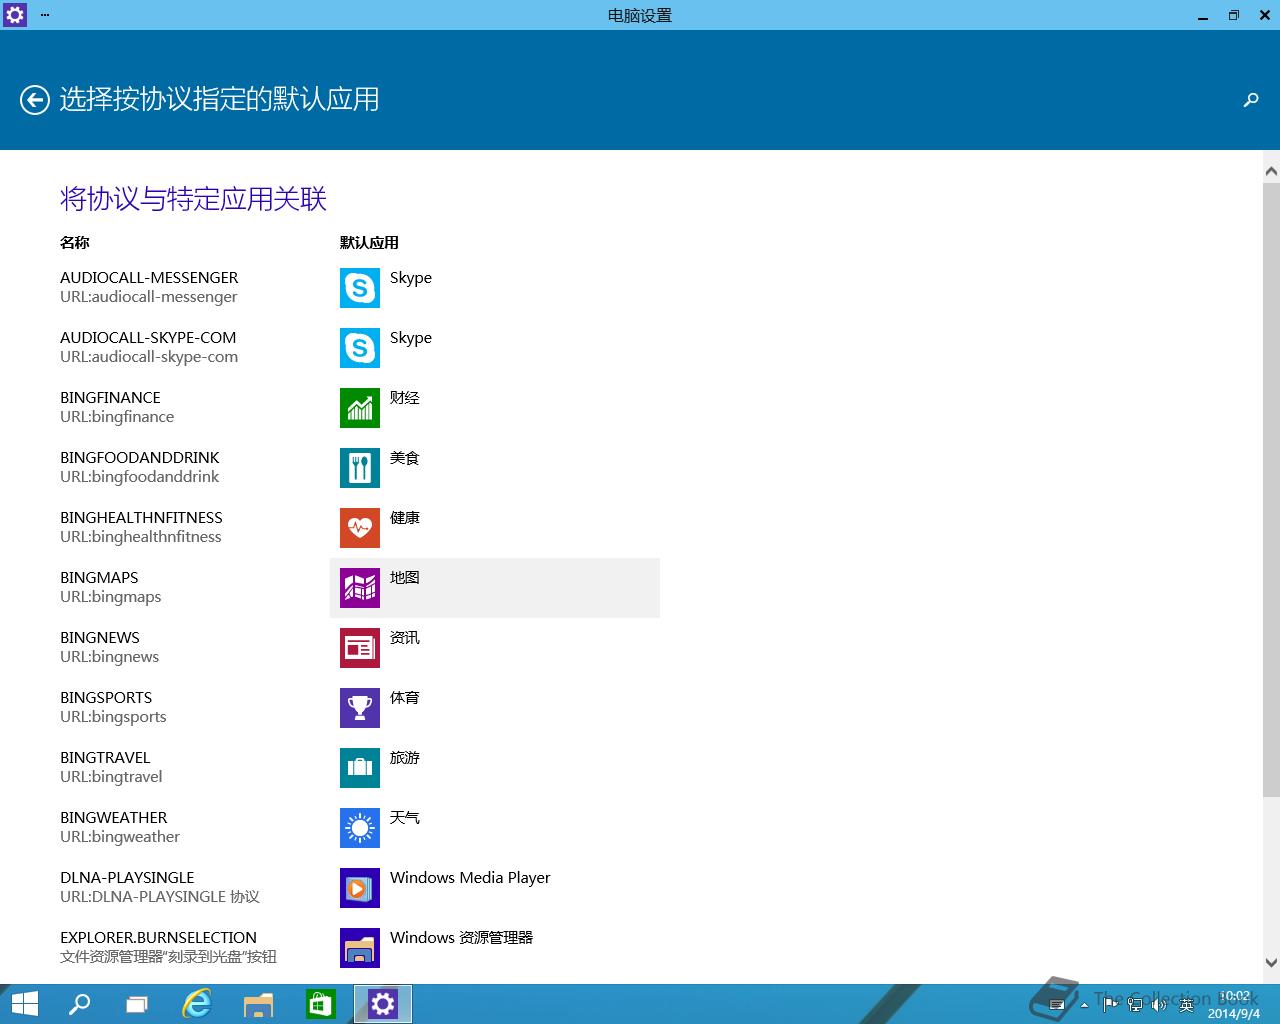Open taskbar Search magnifier

[79, 1004]
